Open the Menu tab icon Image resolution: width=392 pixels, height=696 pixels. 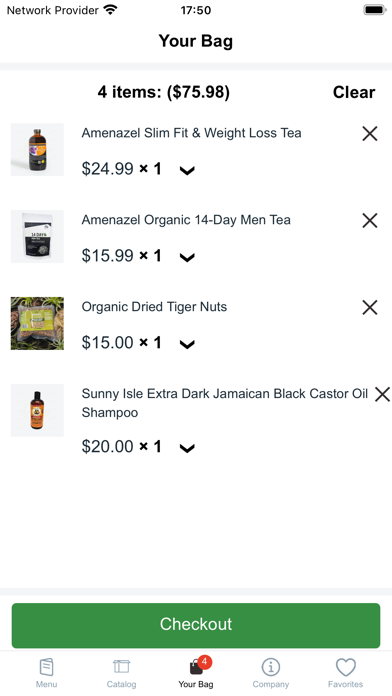[x=46, y=667]
